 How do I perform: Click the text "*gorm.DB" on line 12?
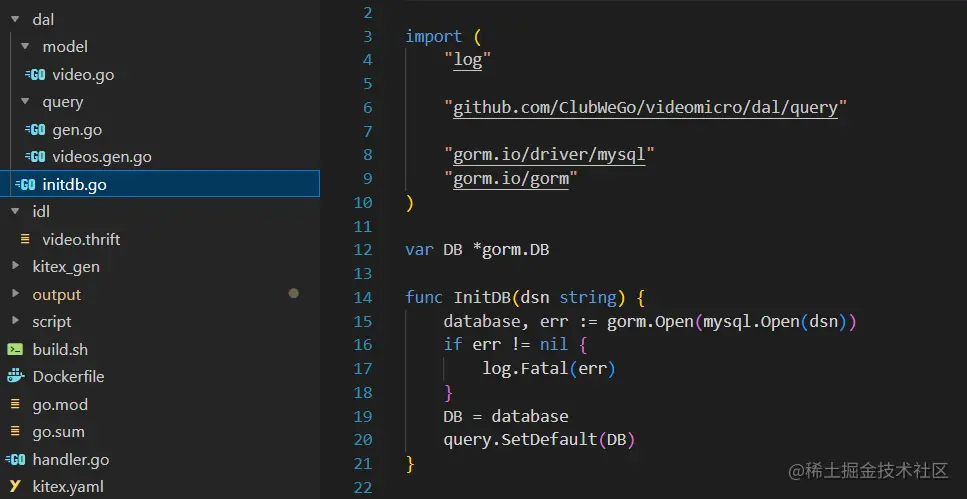pos(511,250)
